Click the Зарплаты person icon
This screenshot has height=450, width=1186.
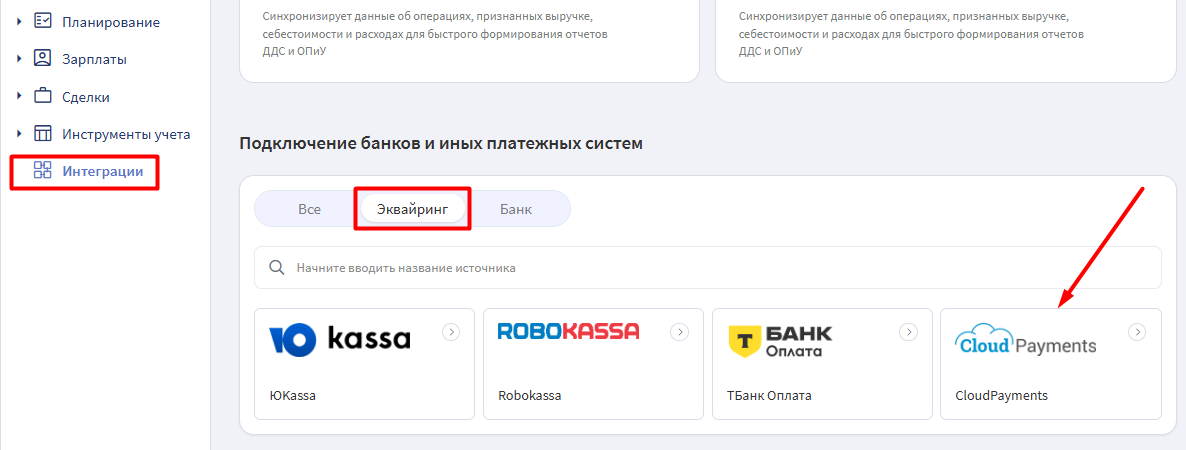point(42,59)
